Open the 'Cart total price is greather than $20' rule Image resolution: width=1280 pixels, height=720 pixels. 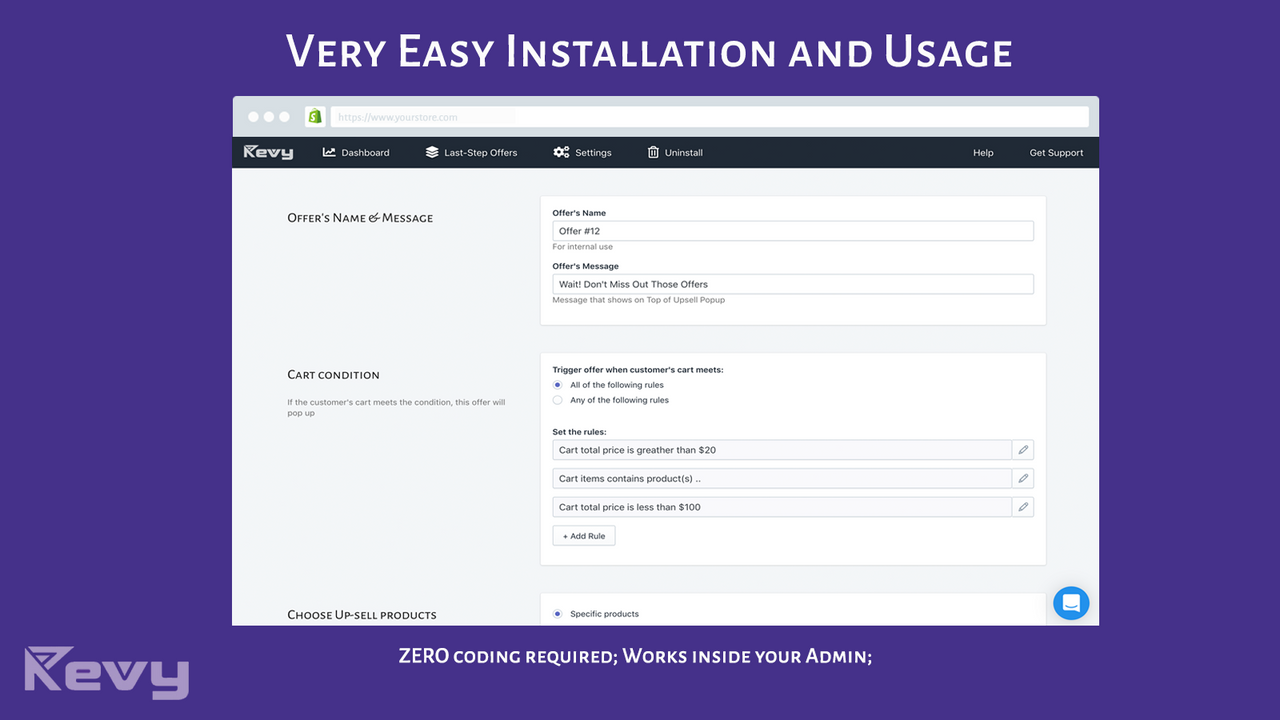coord(785,449)
